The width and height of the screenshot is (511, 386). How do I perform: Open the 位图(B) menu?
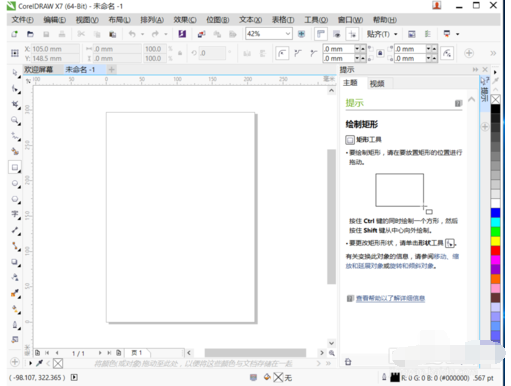(217, 20)
